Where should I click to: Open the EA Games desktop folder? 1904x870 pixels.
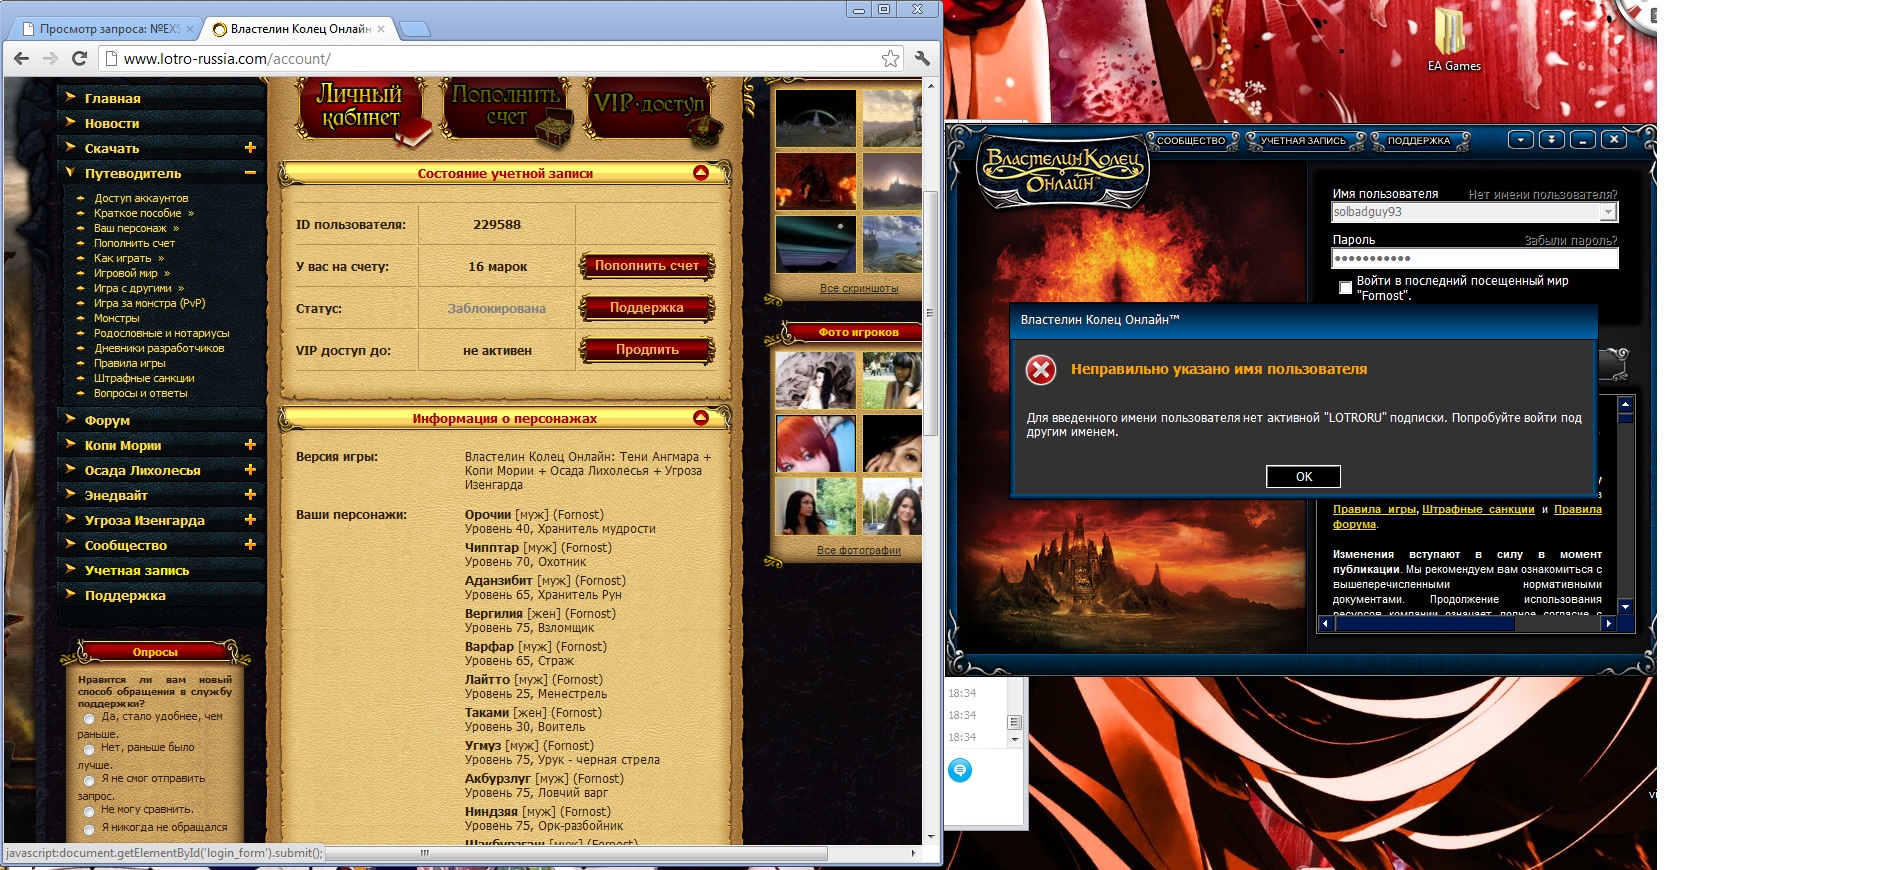[1453, 40]
